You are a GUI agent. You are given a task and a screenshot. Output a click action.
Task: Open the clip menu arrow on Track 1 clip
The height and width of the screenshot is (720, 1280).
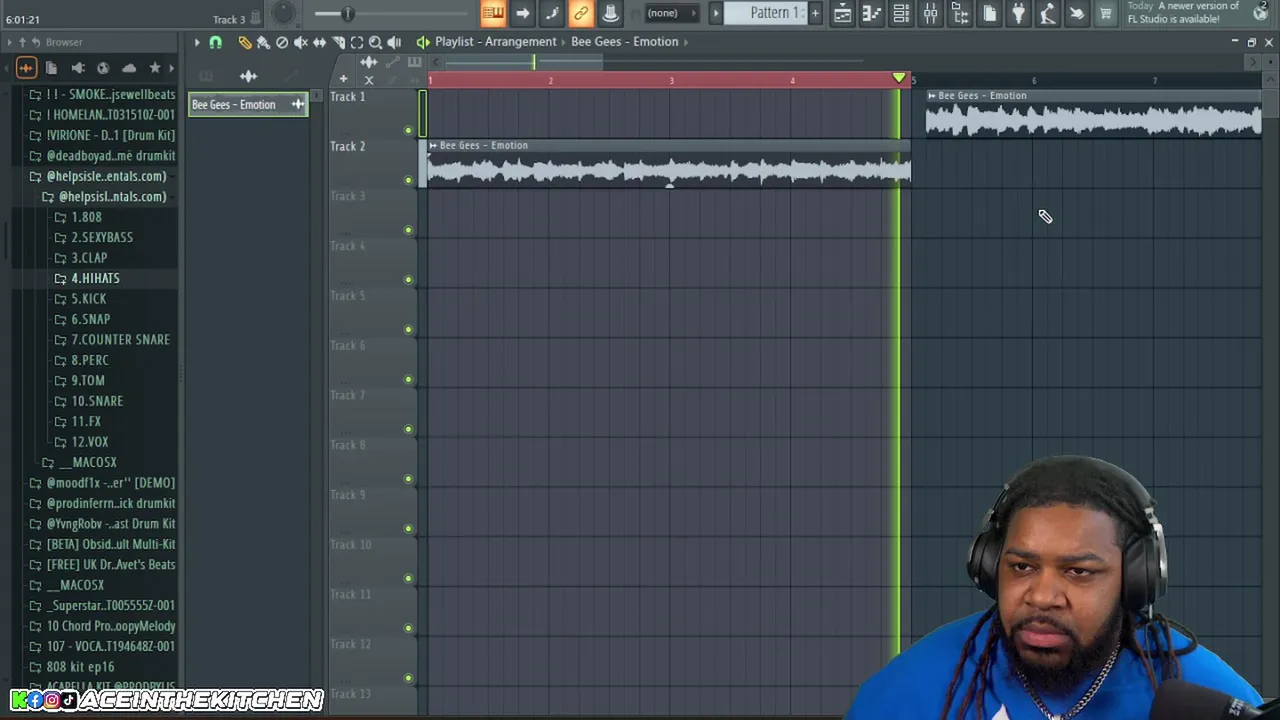pos(932,96)
